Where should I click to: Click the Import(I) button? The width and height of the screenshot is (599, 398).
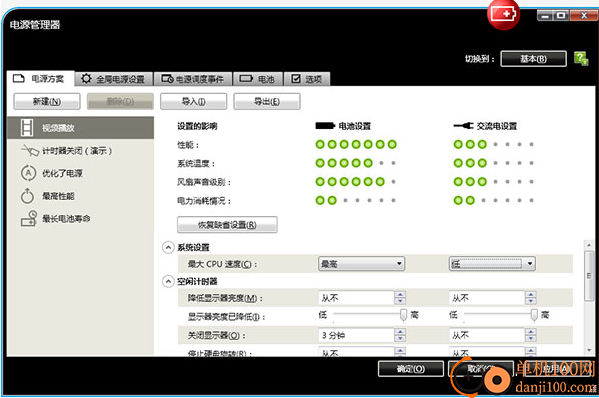(x=193, y=102)
